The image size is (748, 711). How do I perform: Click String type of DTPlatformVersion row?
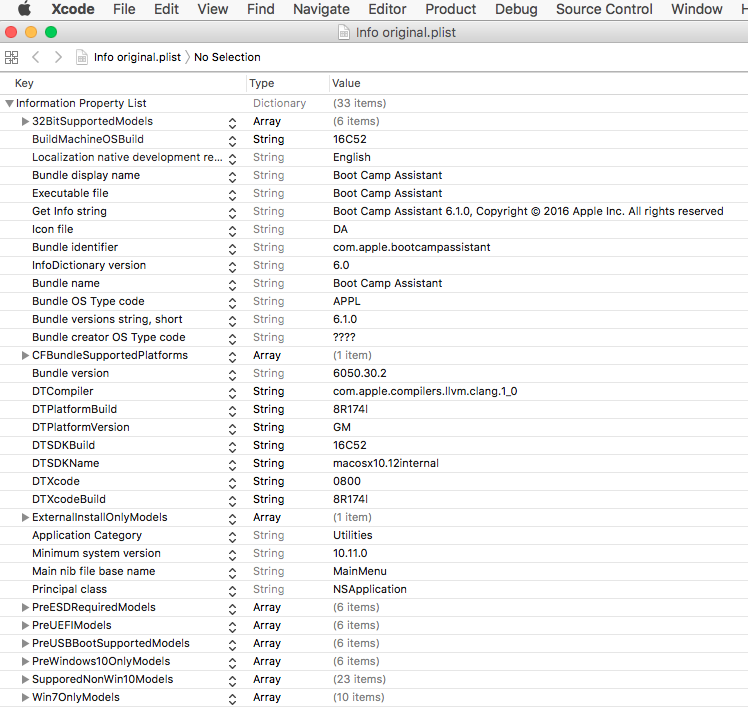point(269,427)
